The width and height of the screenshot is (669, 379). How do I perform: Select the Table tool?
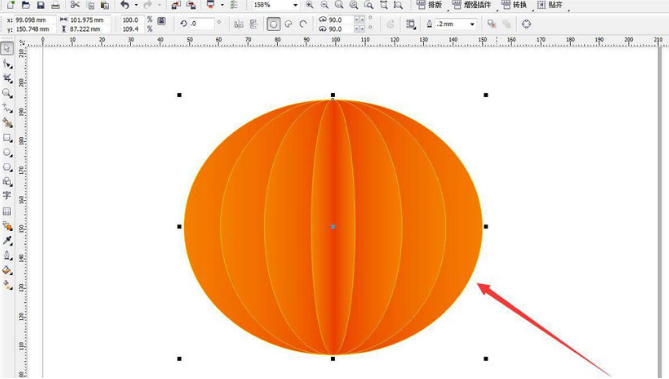pos(7,211)
